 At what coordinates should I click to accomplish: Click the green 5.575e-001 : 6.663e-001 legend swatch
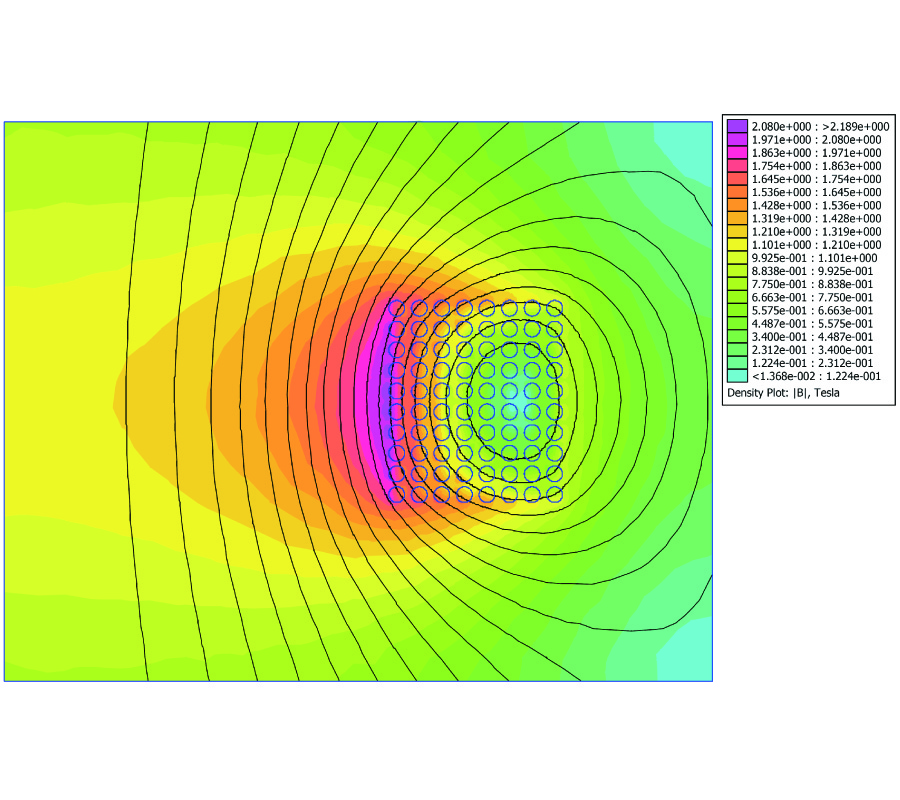(x=737, y=310)
